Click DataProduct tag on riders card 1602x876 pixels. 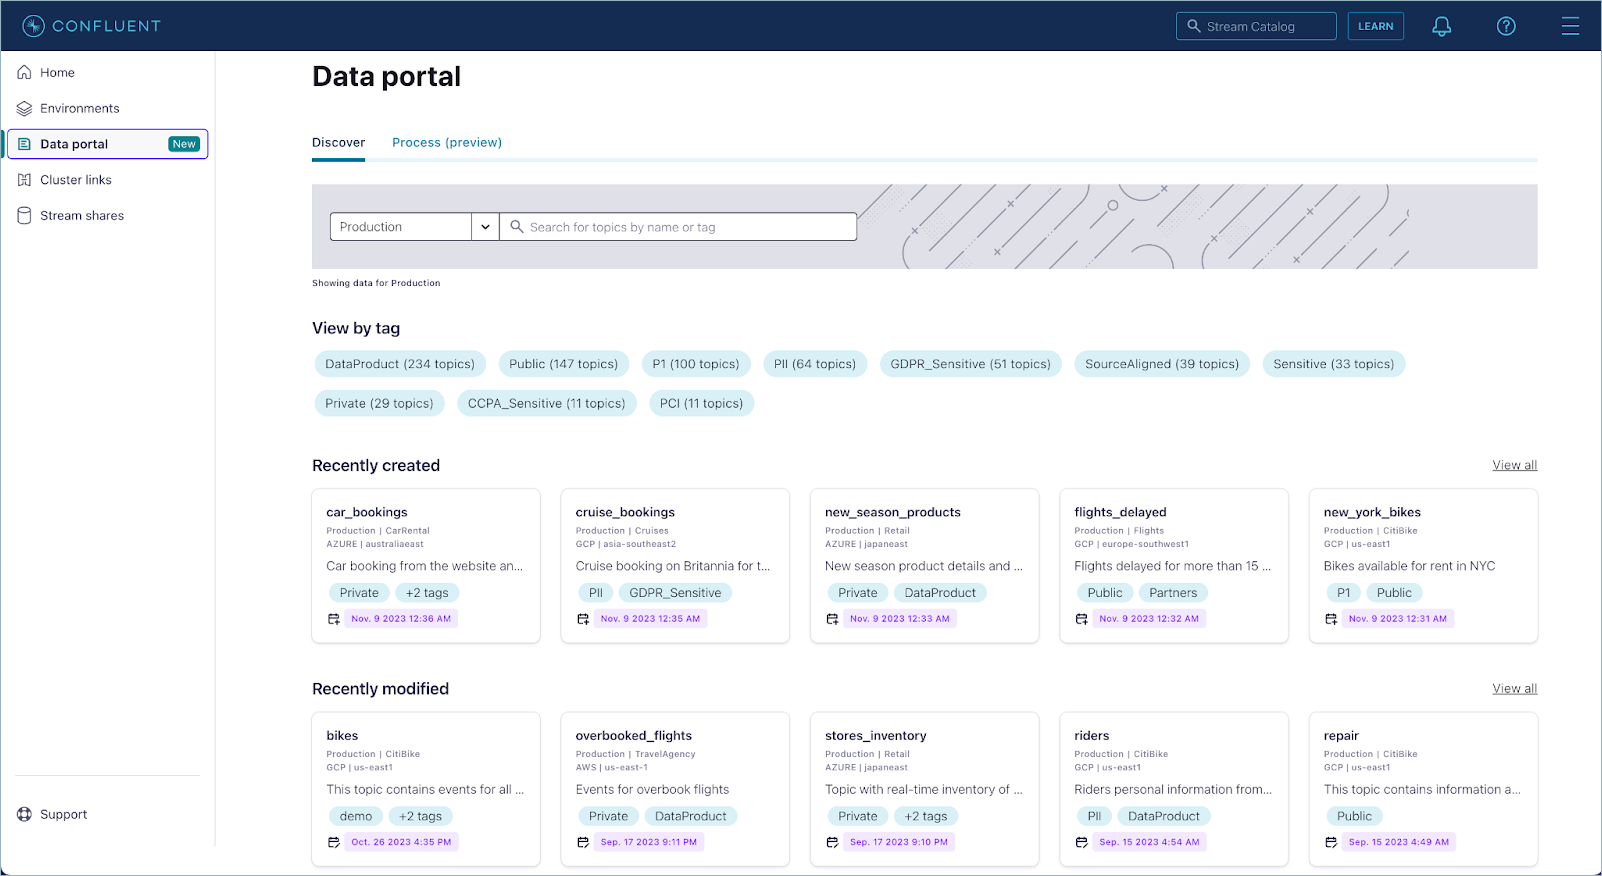[1164, 816]
